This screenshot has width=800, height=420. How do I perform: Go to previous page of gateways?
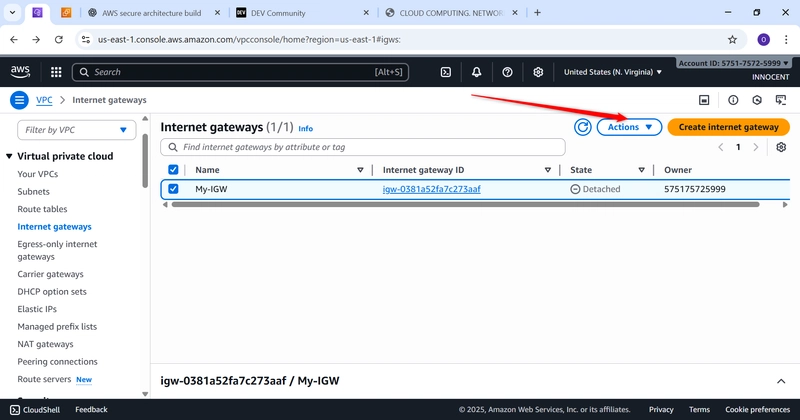(x=721, y=147)
